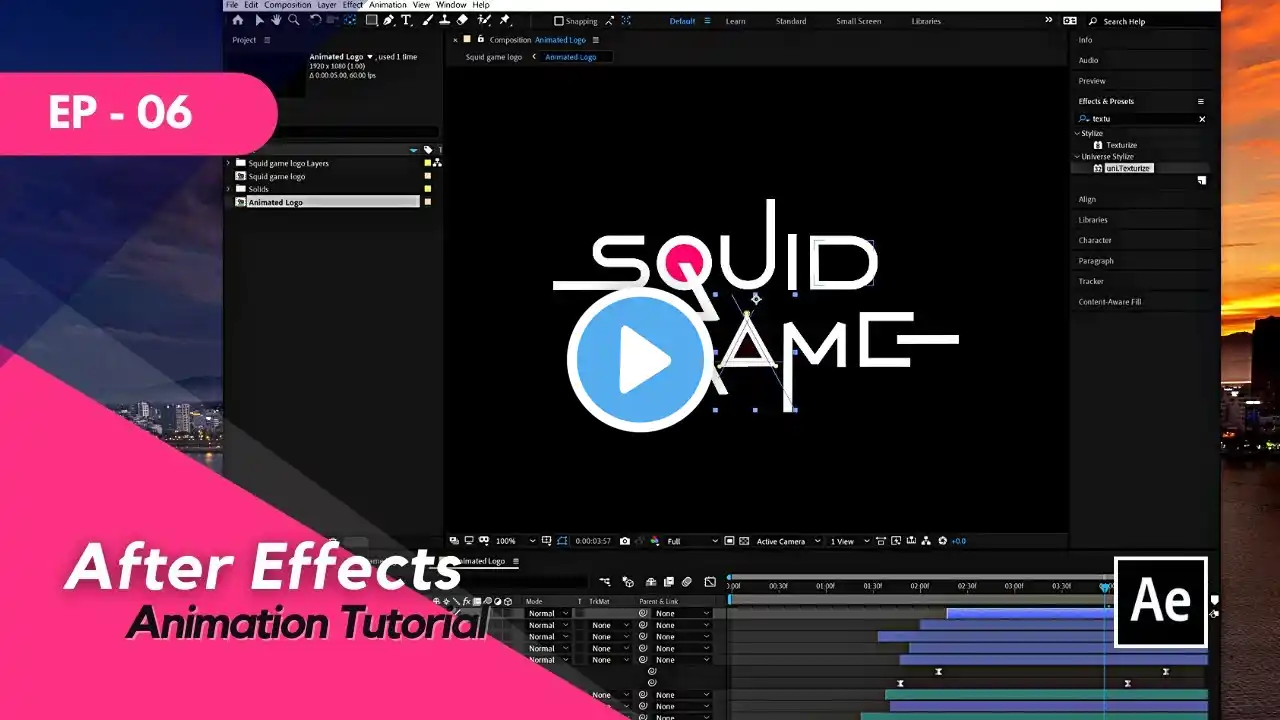This screenshot has width=1280, height=720.
Task: Open the Content-Aware Fill panel
Action: pos(1110,302)
